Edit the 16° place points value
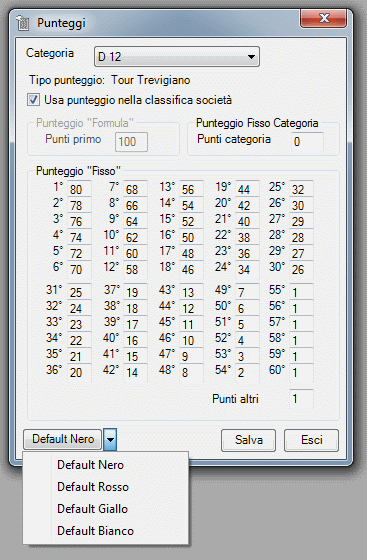Image resolution: width=367 pixels, height=560 pixels. tap(191, 237)
